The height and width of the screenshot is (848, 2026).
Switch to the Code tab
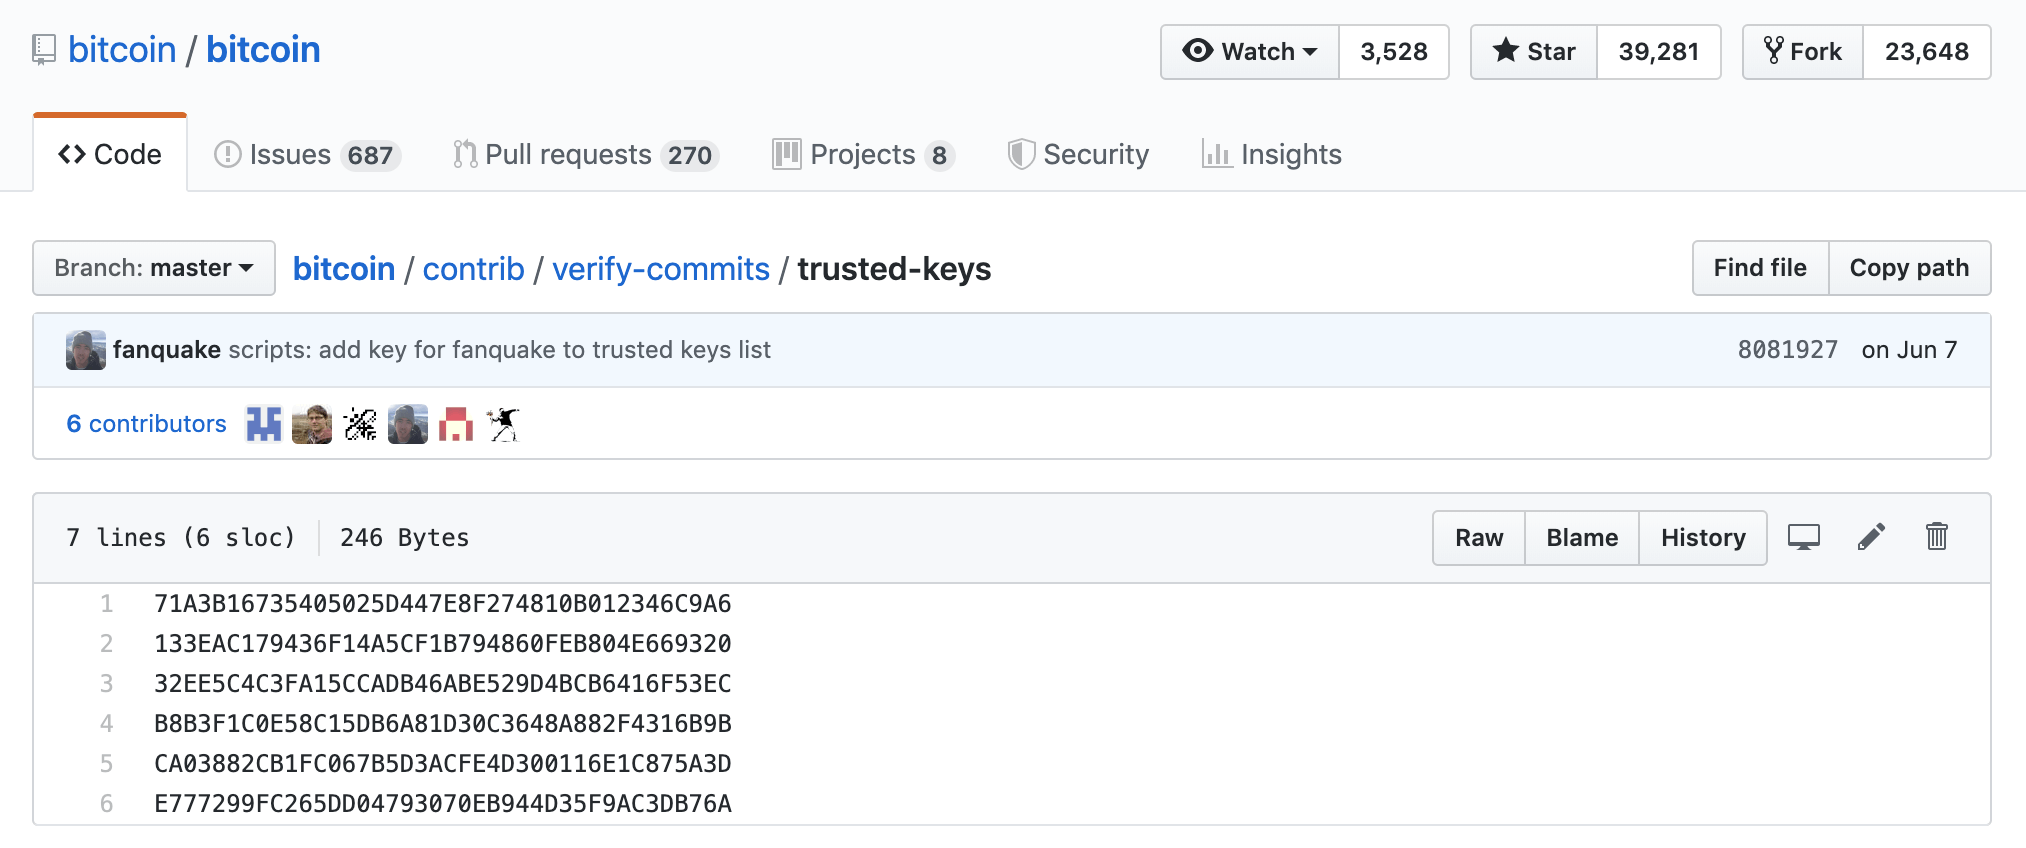click(110, 154)
